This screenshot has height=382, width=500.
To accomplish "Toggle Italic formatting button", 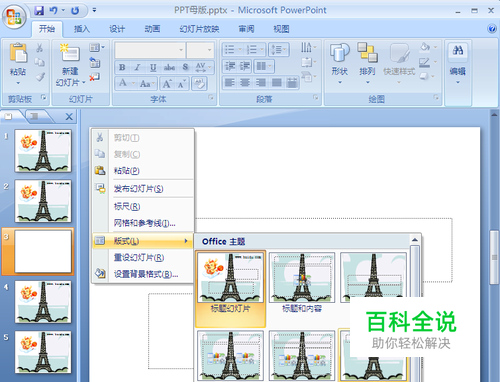I will 137,68.
